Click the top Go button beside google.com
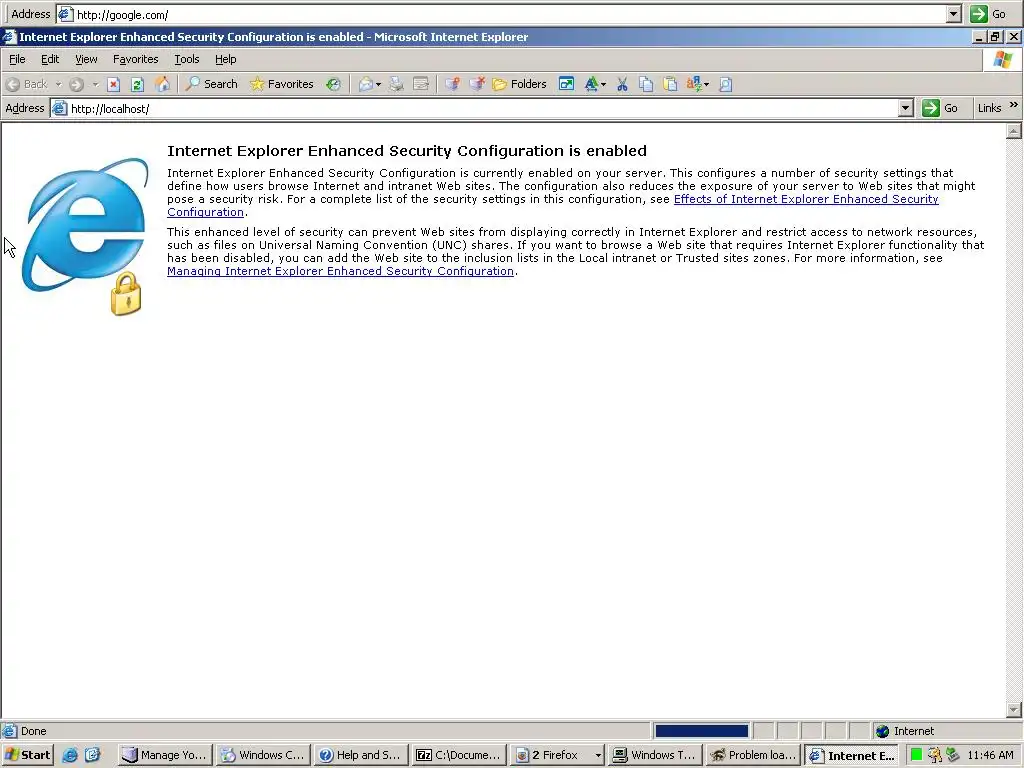 (x=988, y=14)
